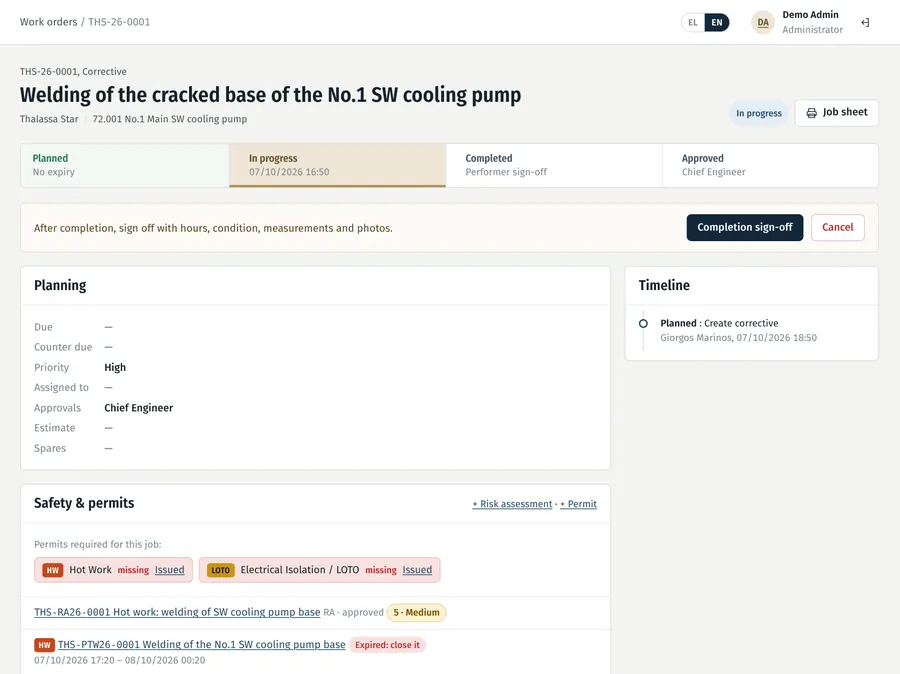This screenshot has width=900, height=674.
Task: Open the Job sheet printout
Action: tap(836, 113)
